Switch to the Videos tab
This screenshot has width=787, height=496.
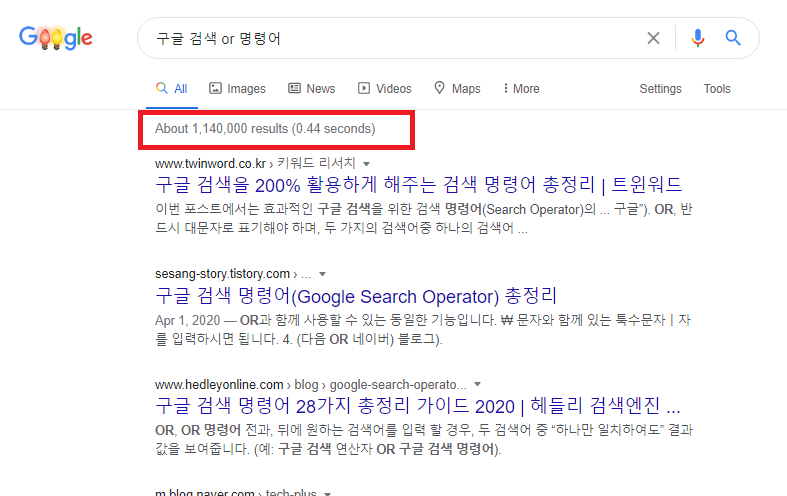pos(384,89)
